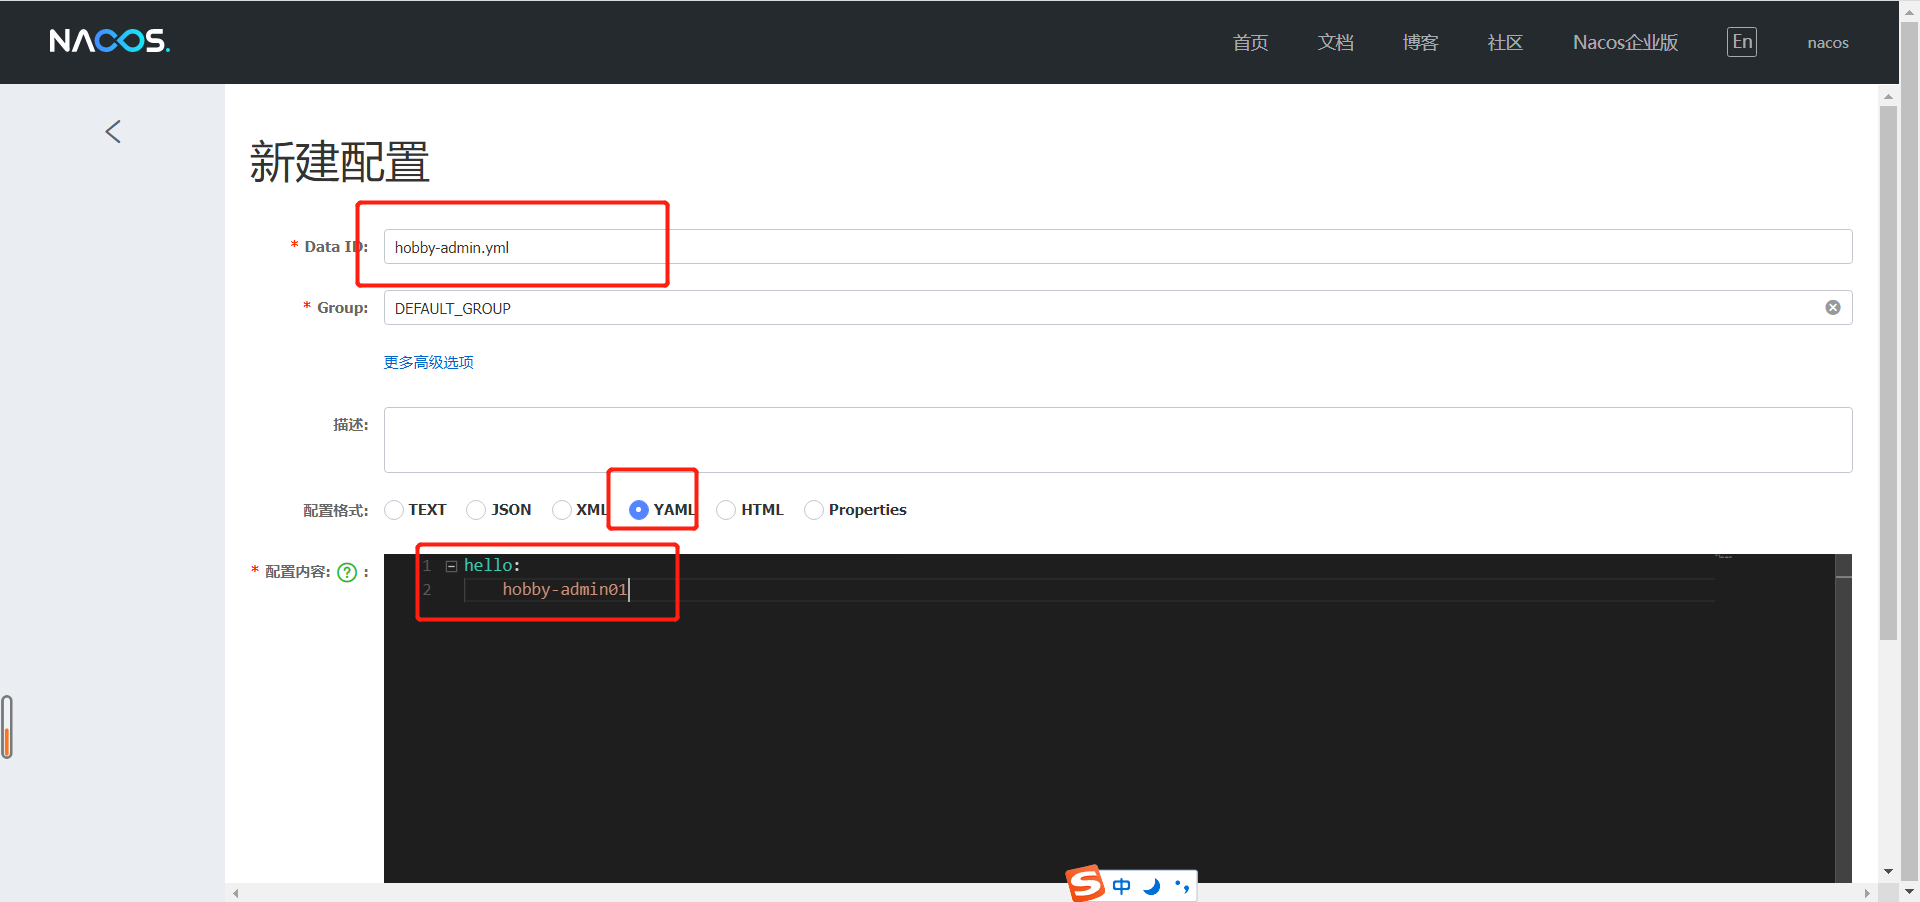Select the Properties format radio button
Image resolution: width=1920 pixels, height=902 pixels.
[x=814, y=510]
